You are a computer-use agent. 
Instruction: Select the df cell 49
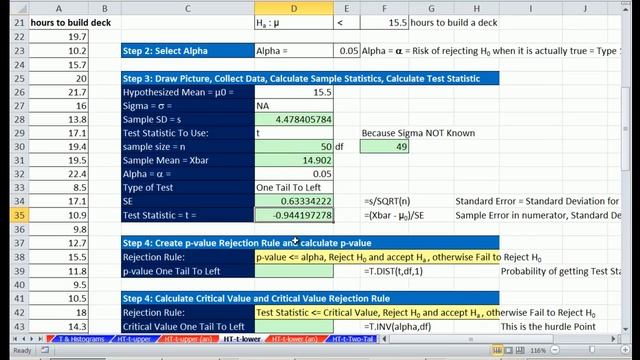point(384,147)
